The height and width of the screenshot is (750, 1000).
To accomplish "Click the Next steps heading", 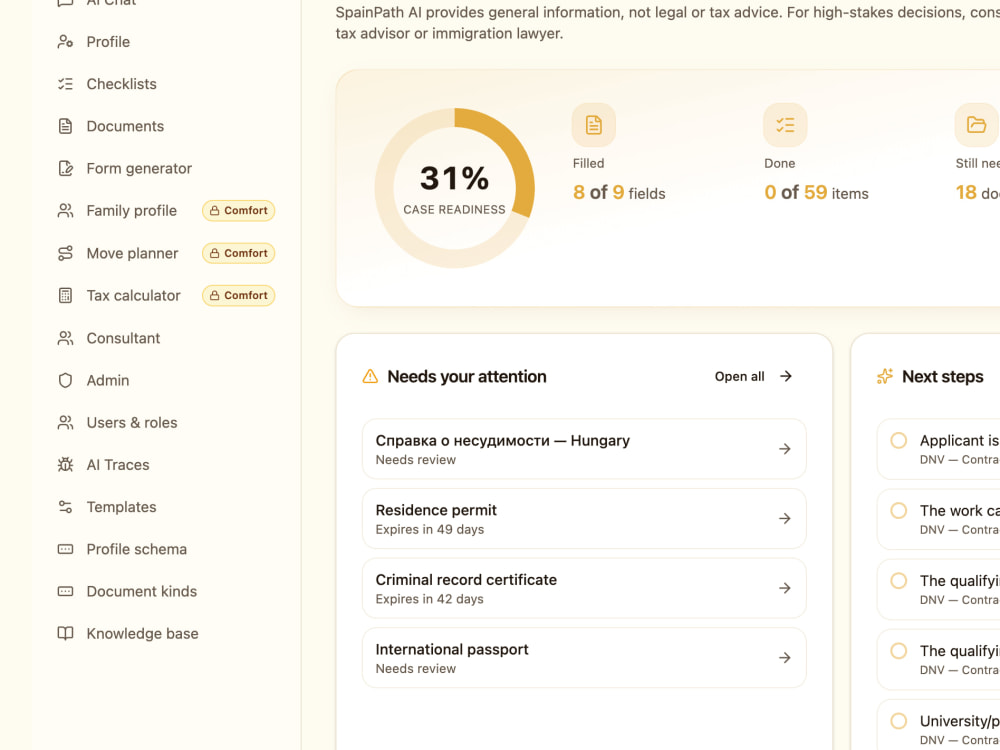I will 943,376.
